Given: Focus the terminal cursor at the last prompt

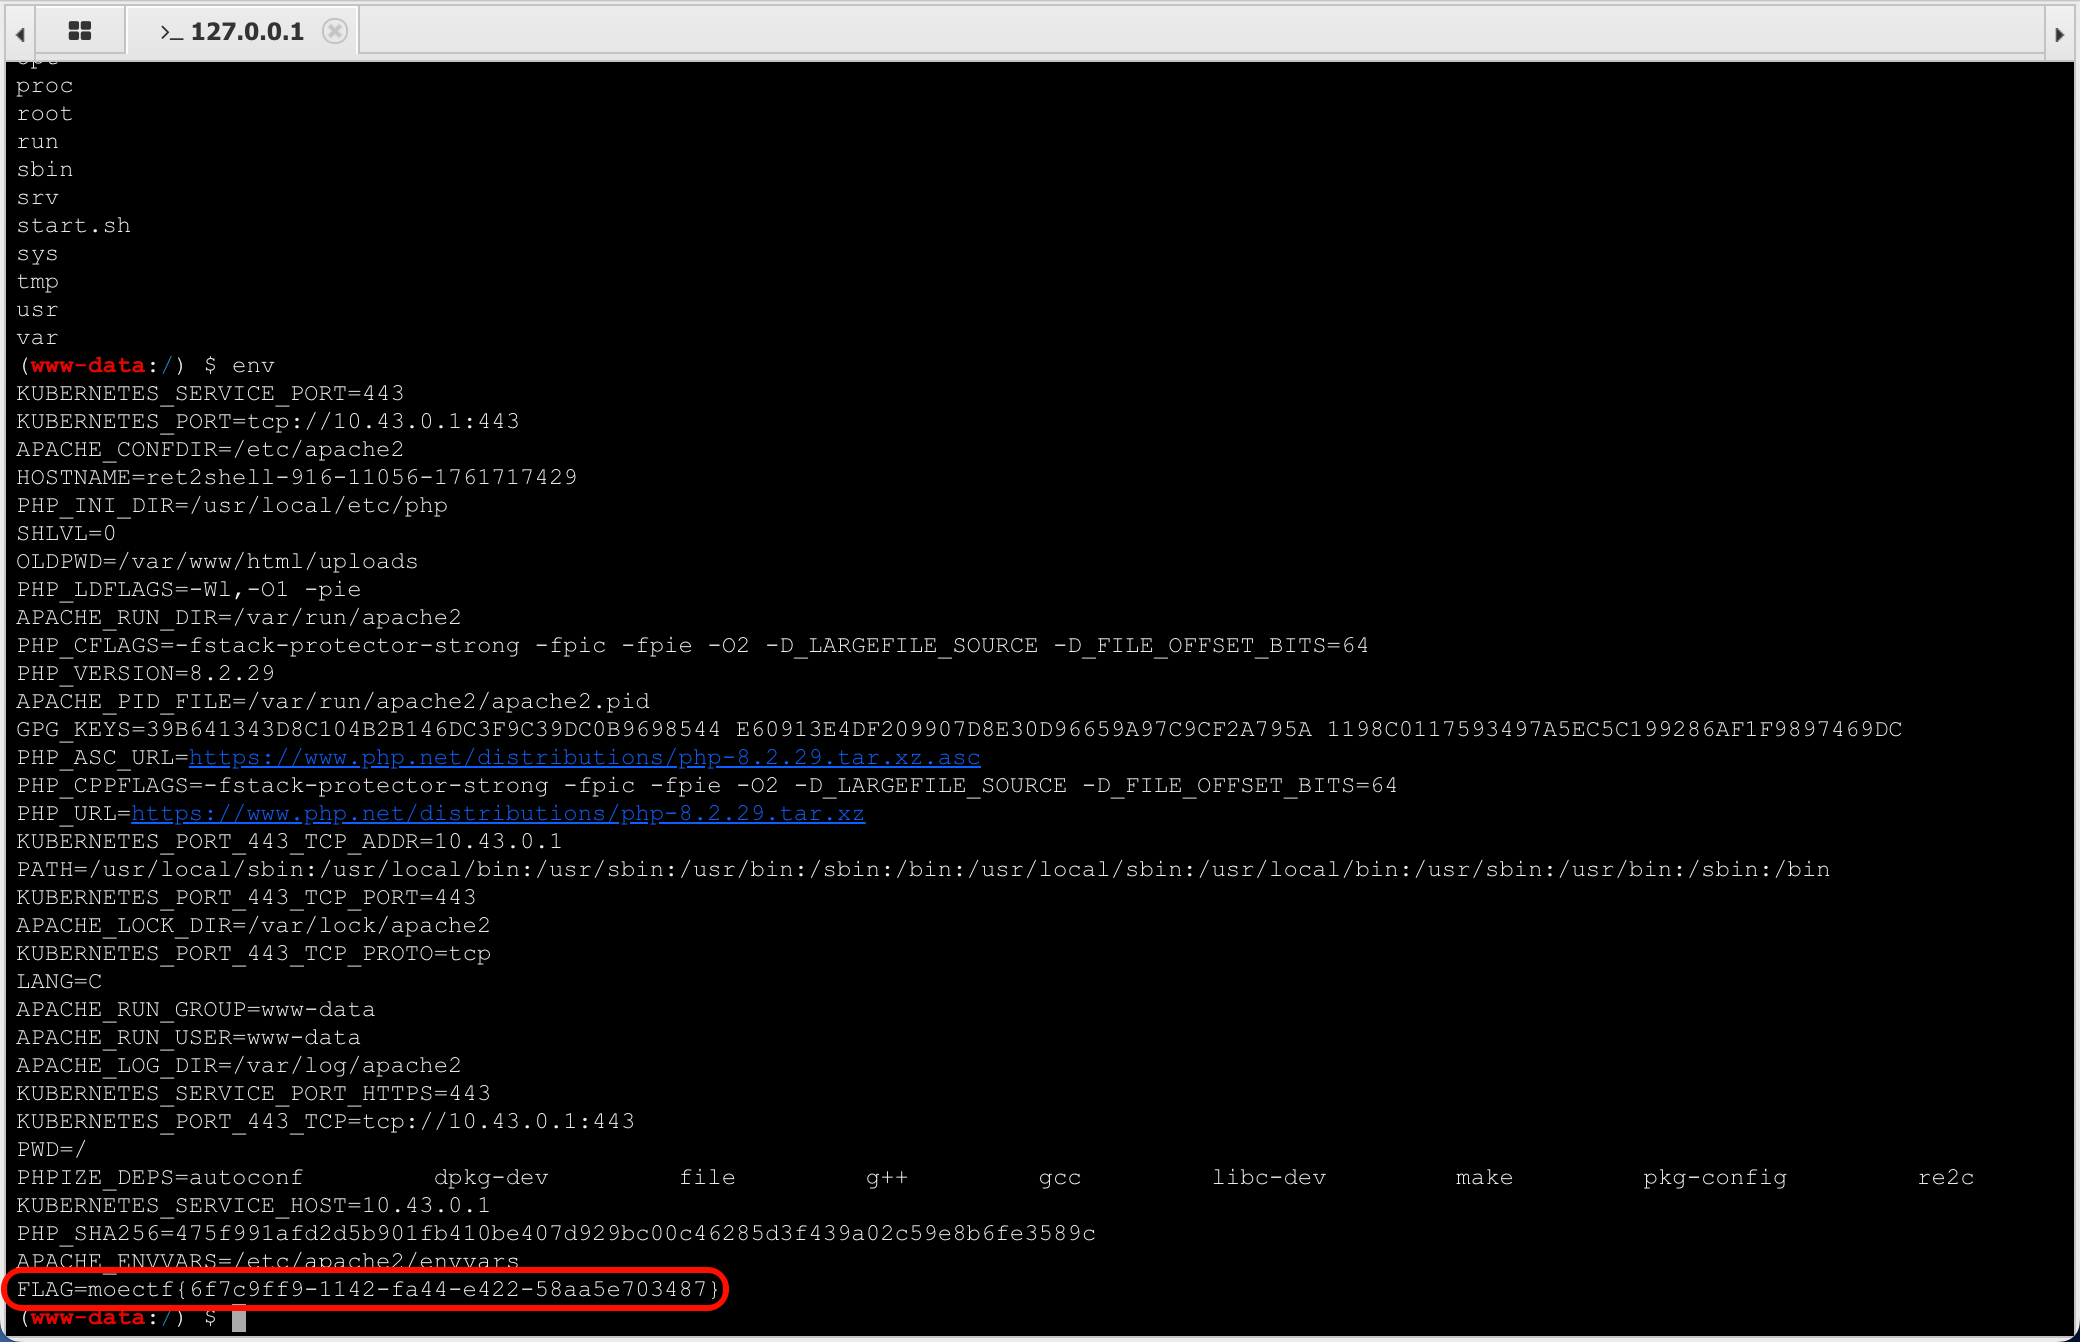Looking at the screenshot, I should pos(239,1319).
